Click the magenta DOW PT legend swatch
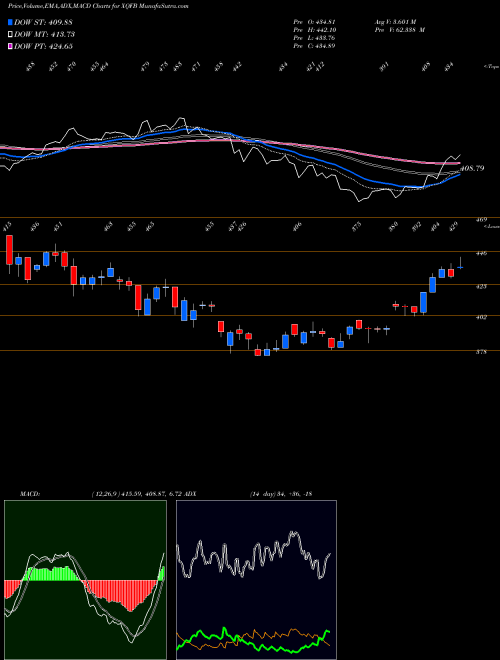Image resolution: width=500 pixels, height=660 pixels. pyautogui.click(x=10, y=46)
